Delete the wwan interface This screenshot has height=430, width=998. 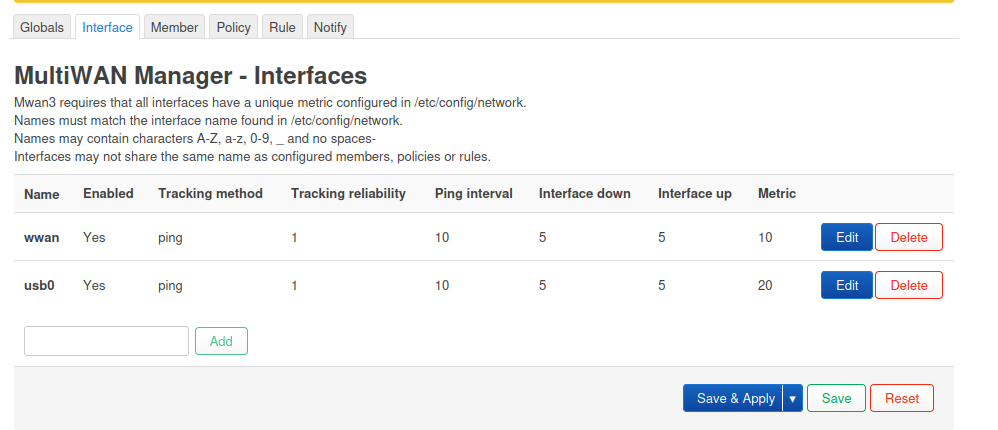pos(909,237)
